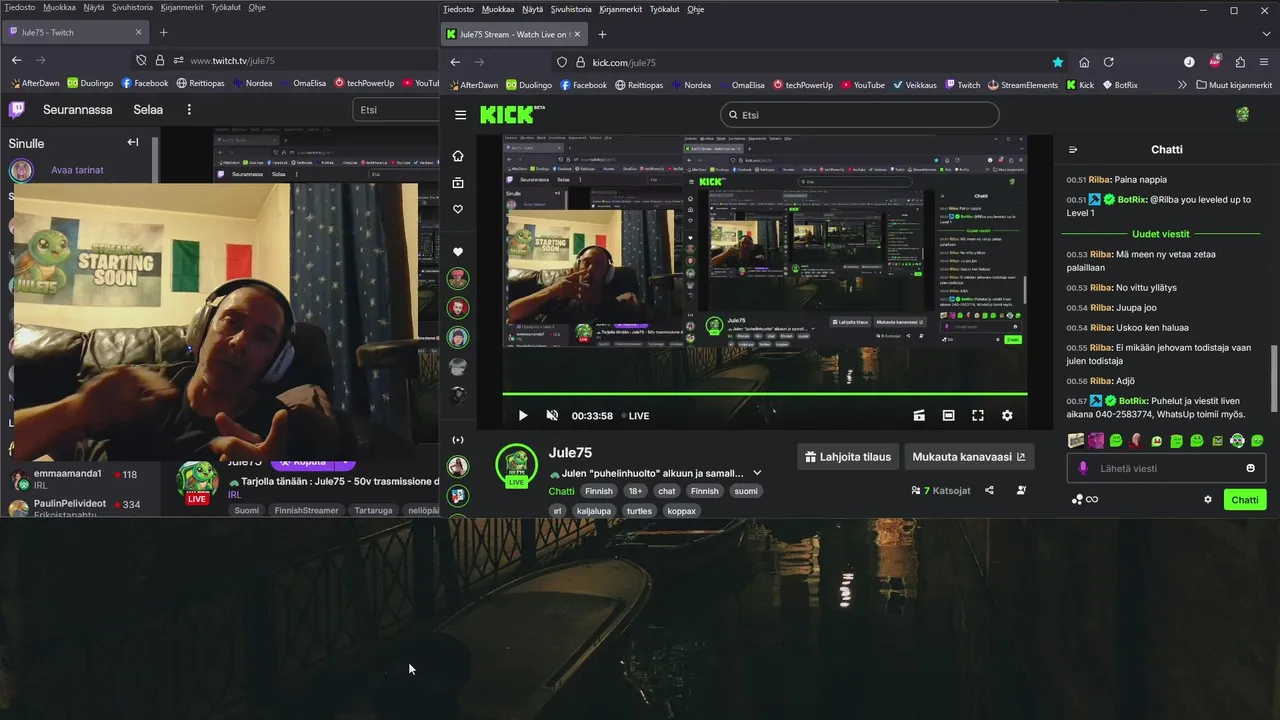
Task: Focus the Kick Etsi search field
Action: (859, 115)
